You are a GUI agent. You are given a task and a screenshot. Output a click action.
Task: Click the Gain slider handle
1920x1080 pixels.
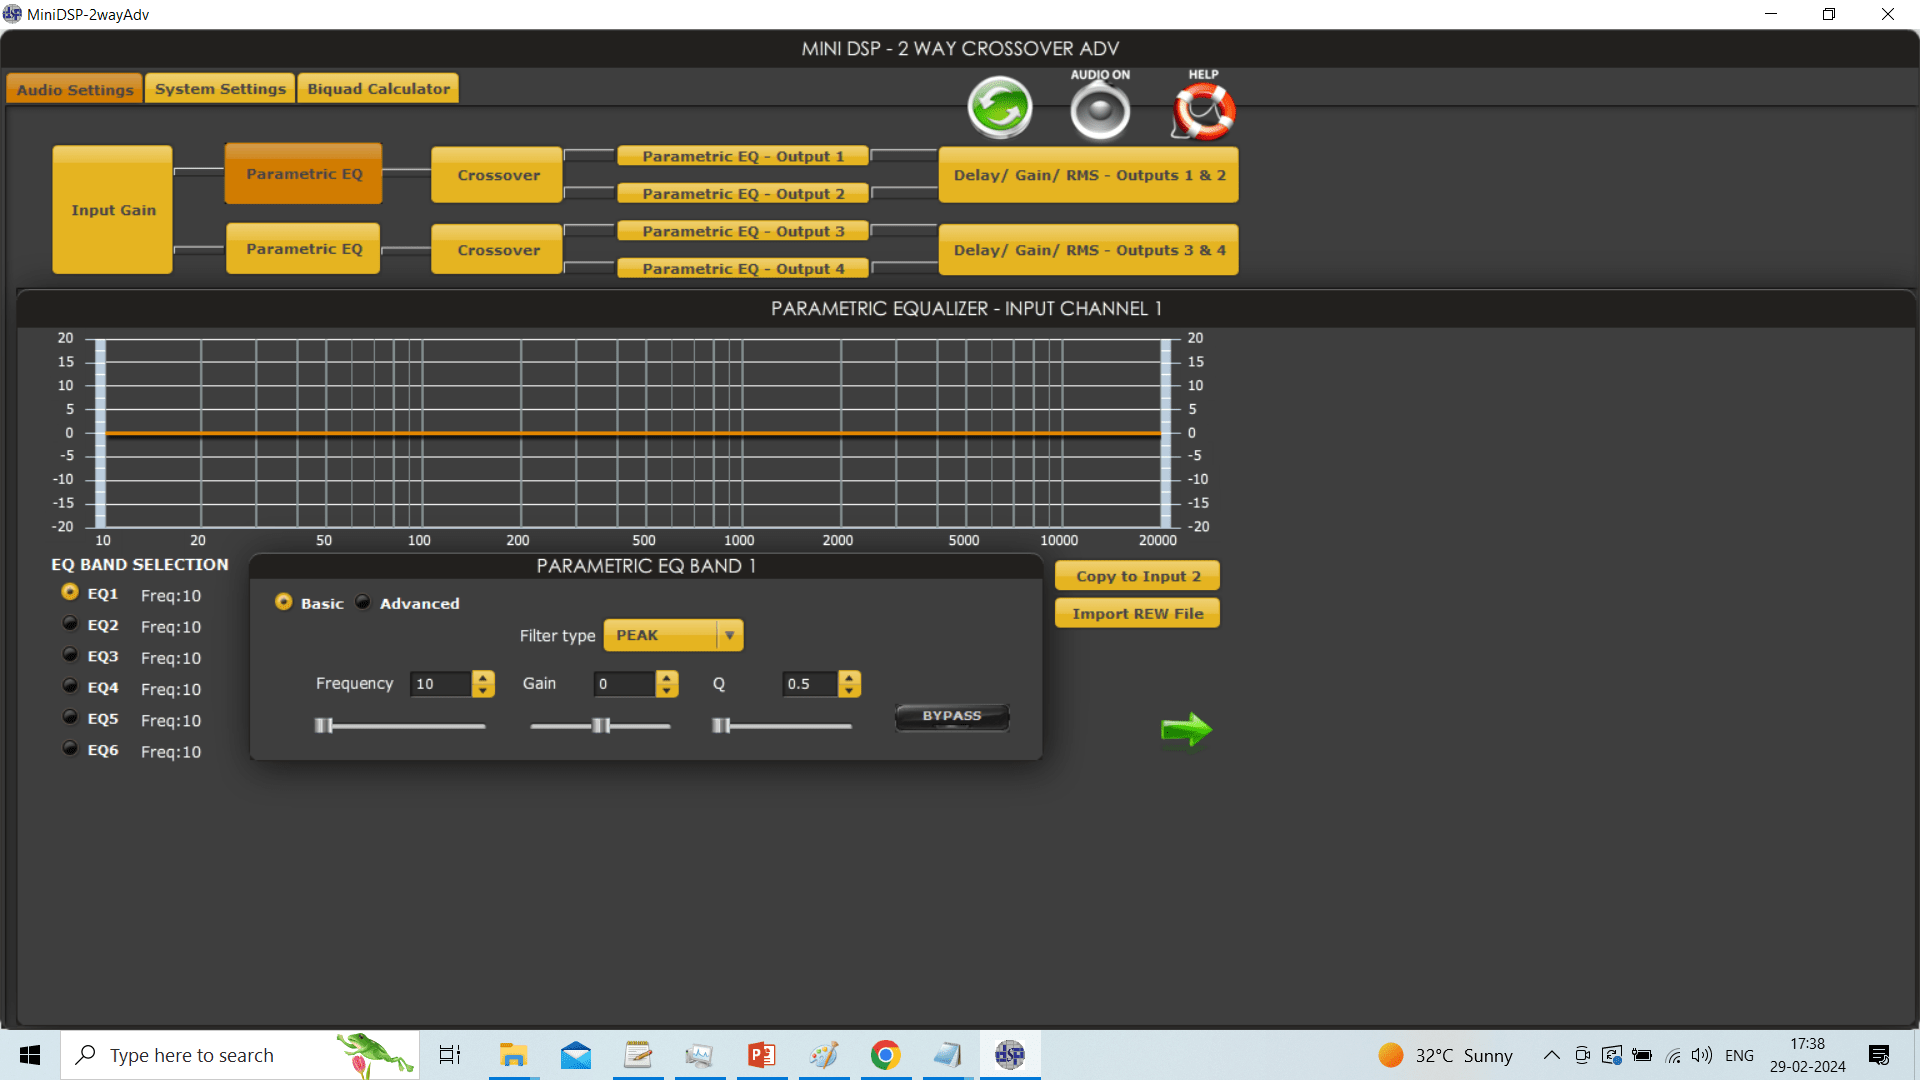point(601,726)
